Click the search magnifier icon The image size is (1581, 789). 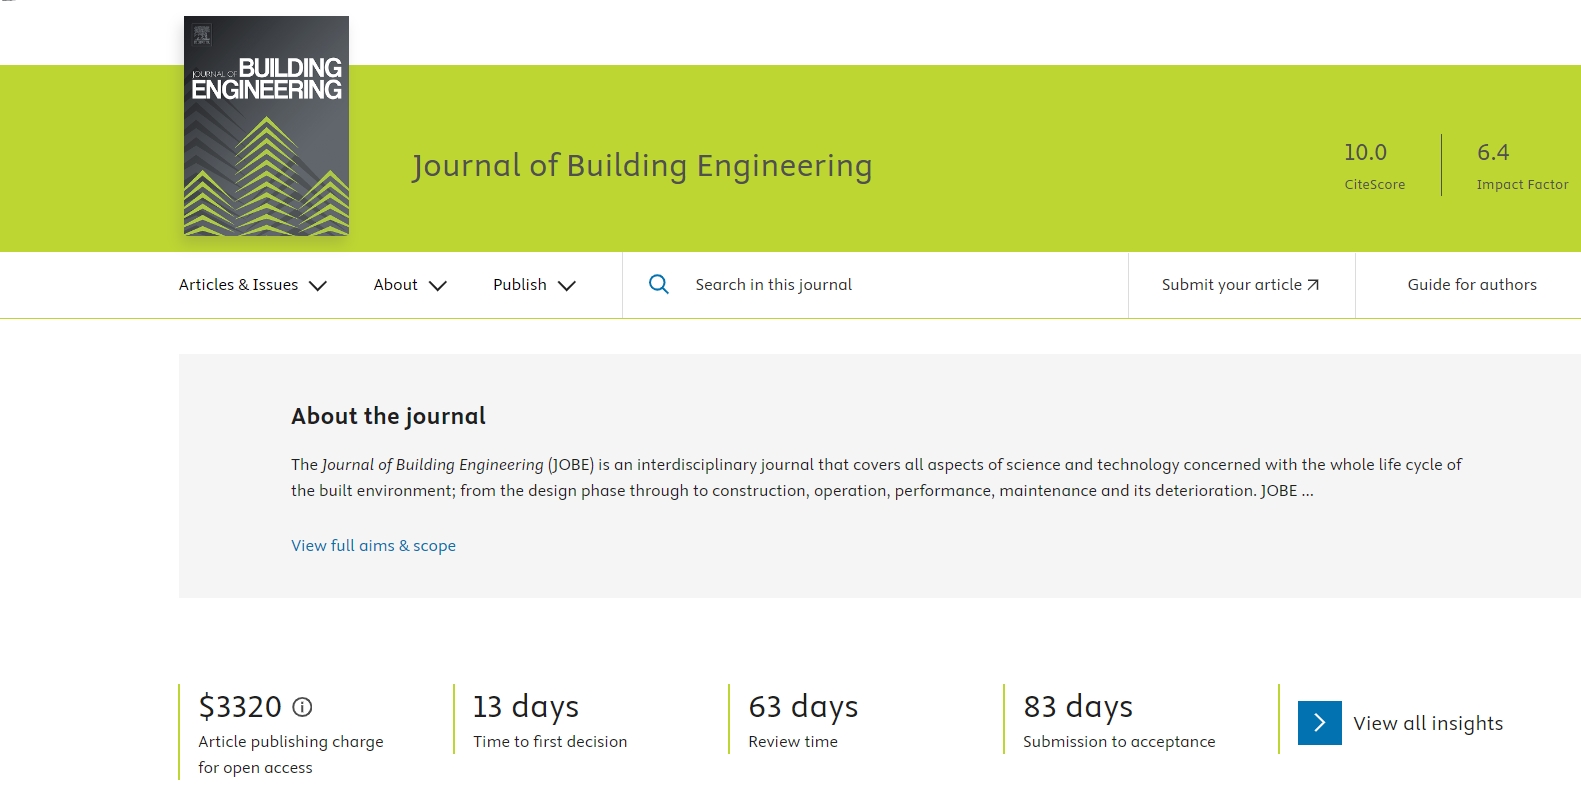click(x=659, y=285)
